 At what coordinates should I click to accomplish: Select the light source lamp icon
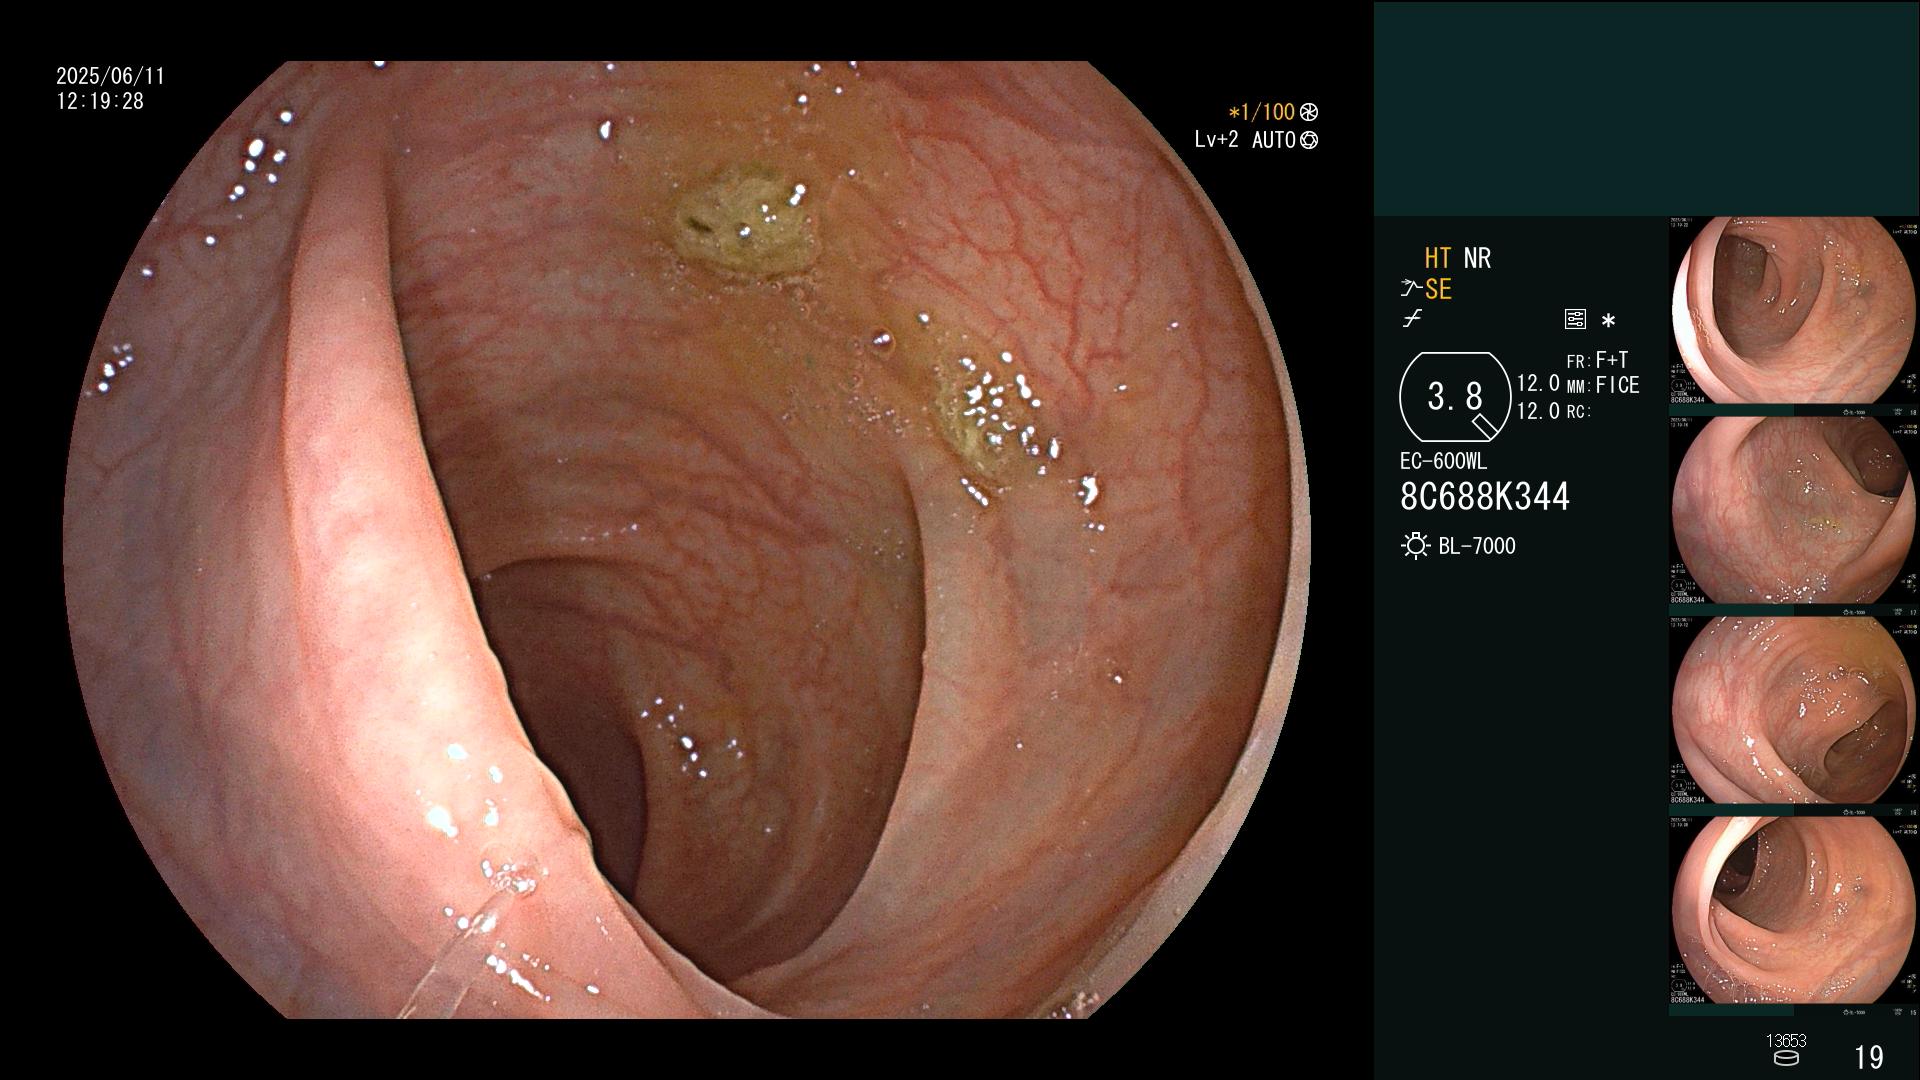pos(1415,546)
